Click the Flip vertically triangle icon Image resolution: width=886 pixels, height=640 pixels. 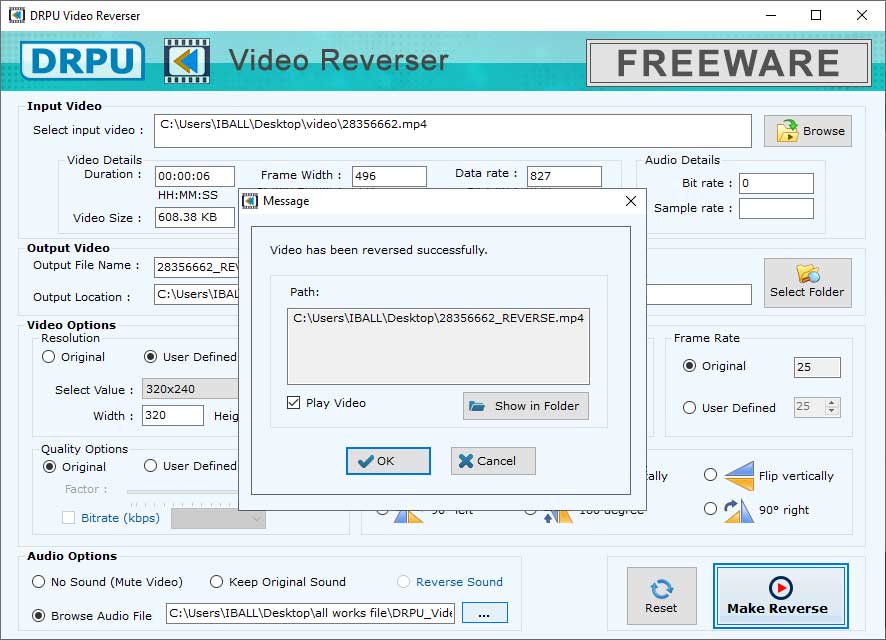pos(739,476)
